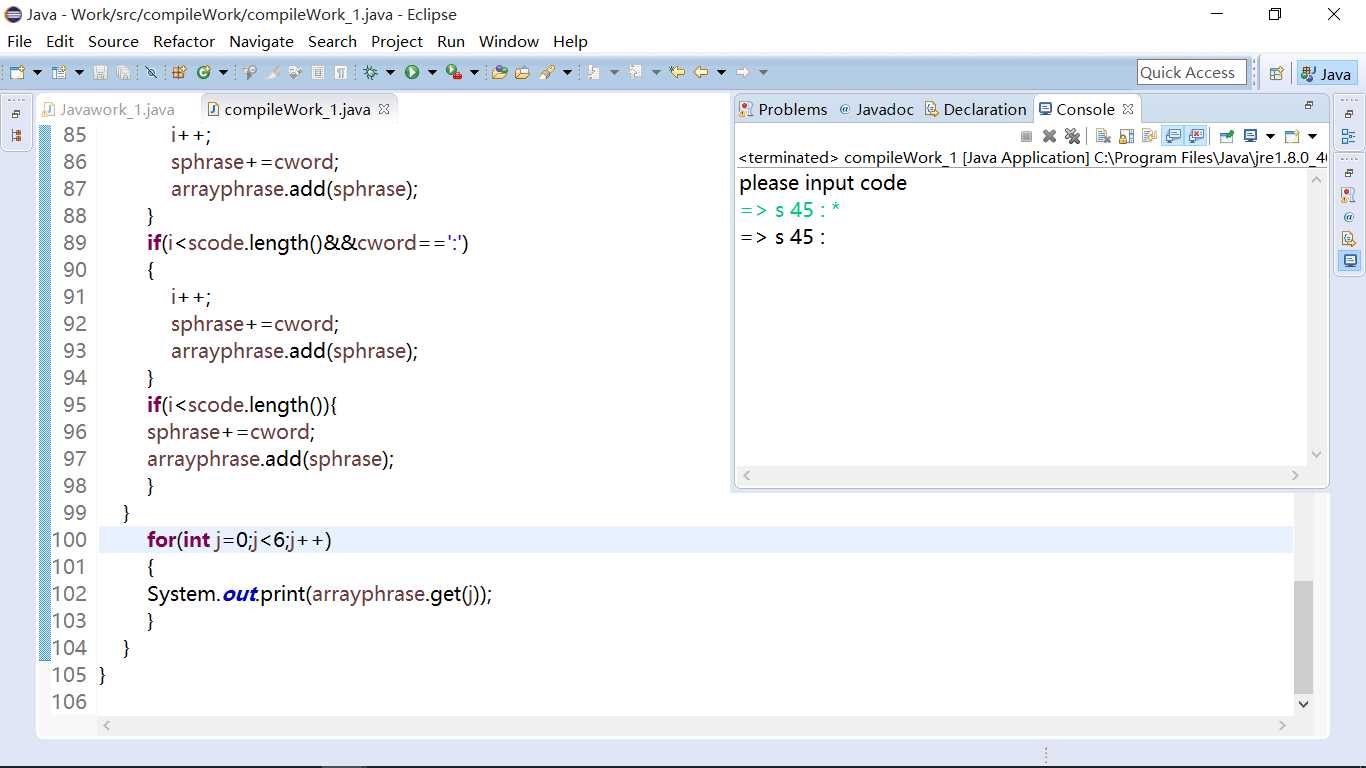Image resolution: width=1366 pixels, height=768 pixels.
Task: Toggle Block Selection Mode toolbar button
Action: 318,72
